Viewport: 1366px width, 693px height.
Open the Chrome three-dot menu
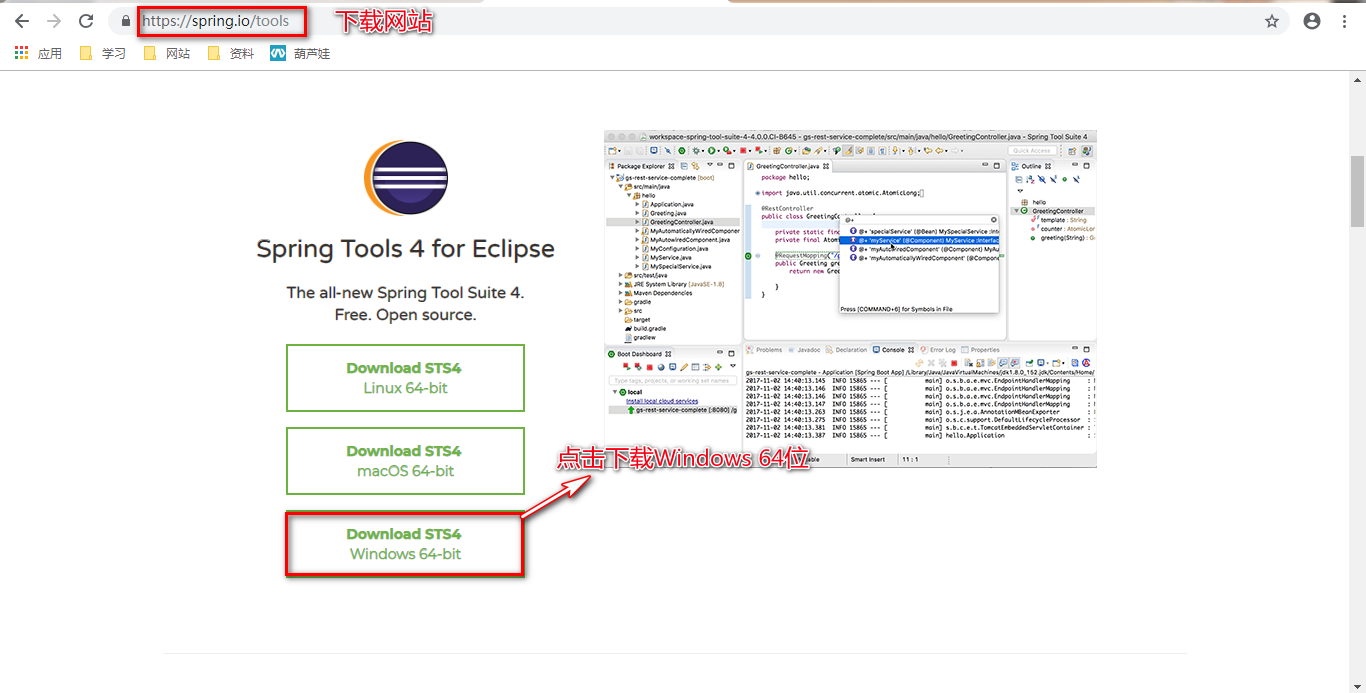click(1345, 21)
